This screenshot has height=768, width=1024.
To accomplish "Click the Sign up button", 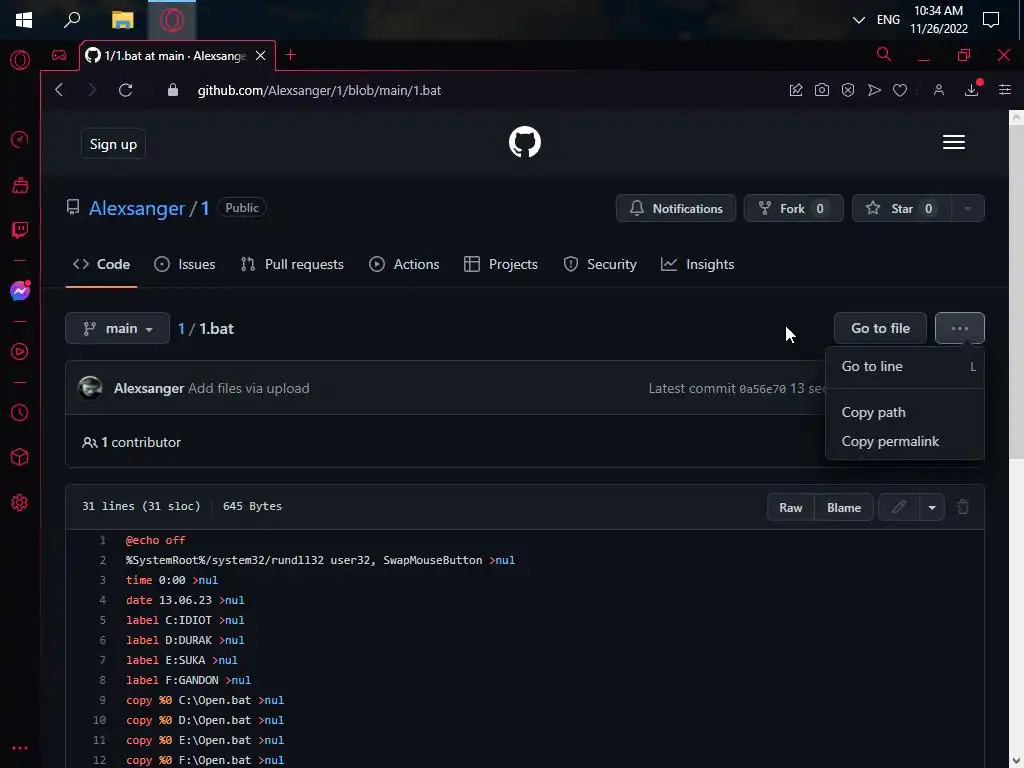I will coord(113,144).
